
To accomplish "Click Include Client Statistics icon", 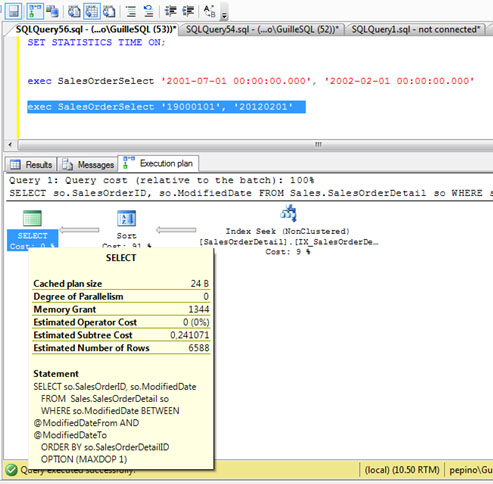I will [x=52, y=11].
